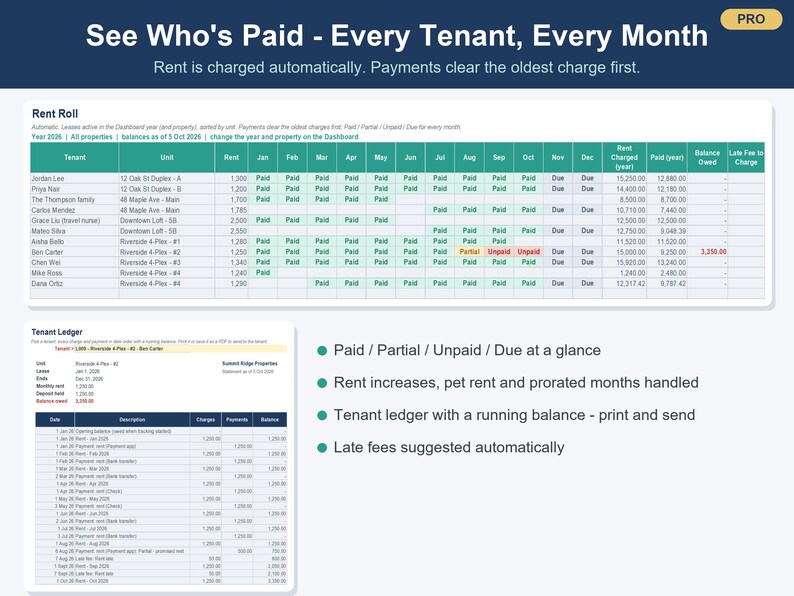Click the 'Deposit held' label in ledger
This screenshot has width=794, height=596.
pyautogui.click(x=50, y=393)
